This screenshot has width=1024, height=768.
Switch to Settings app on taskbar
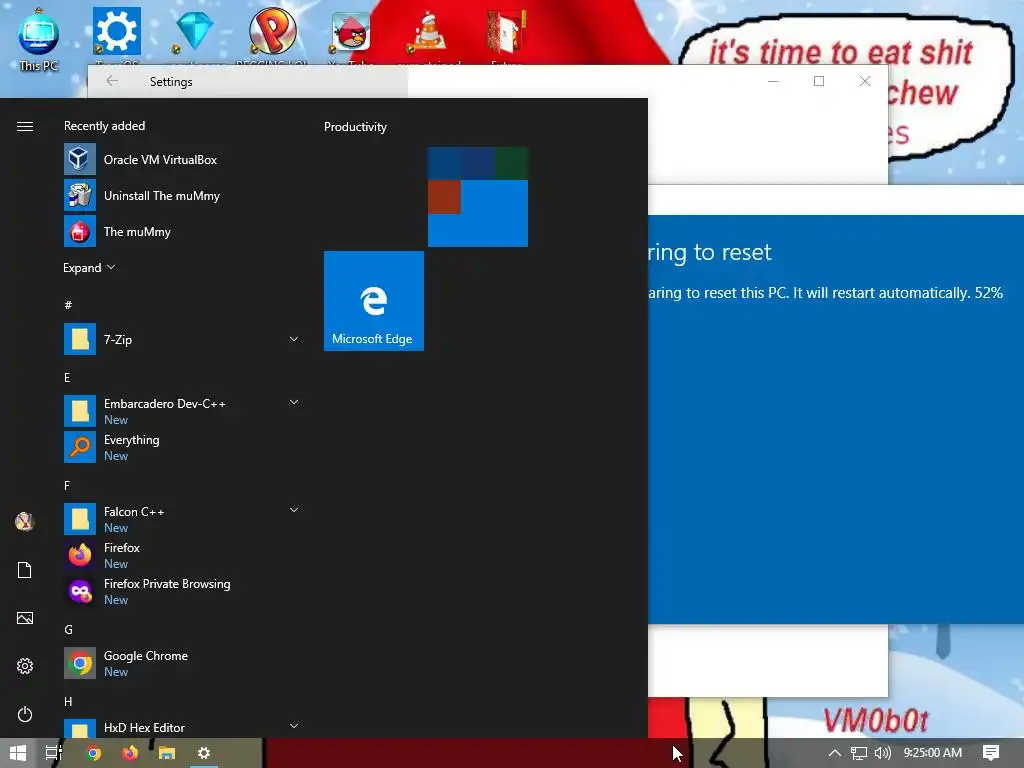204,753
